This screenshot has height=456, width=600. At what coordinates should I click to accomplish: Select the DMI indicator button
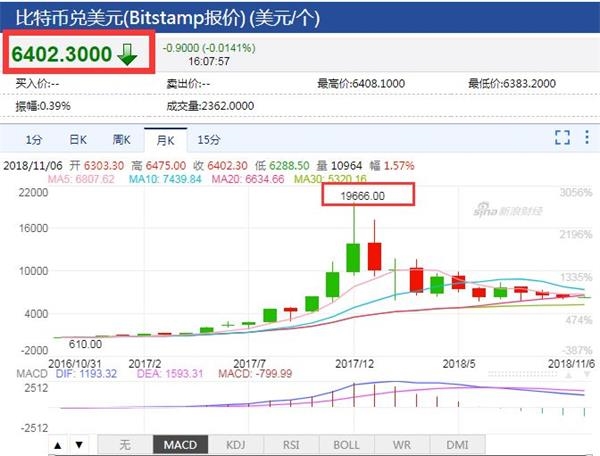(457, 445)
